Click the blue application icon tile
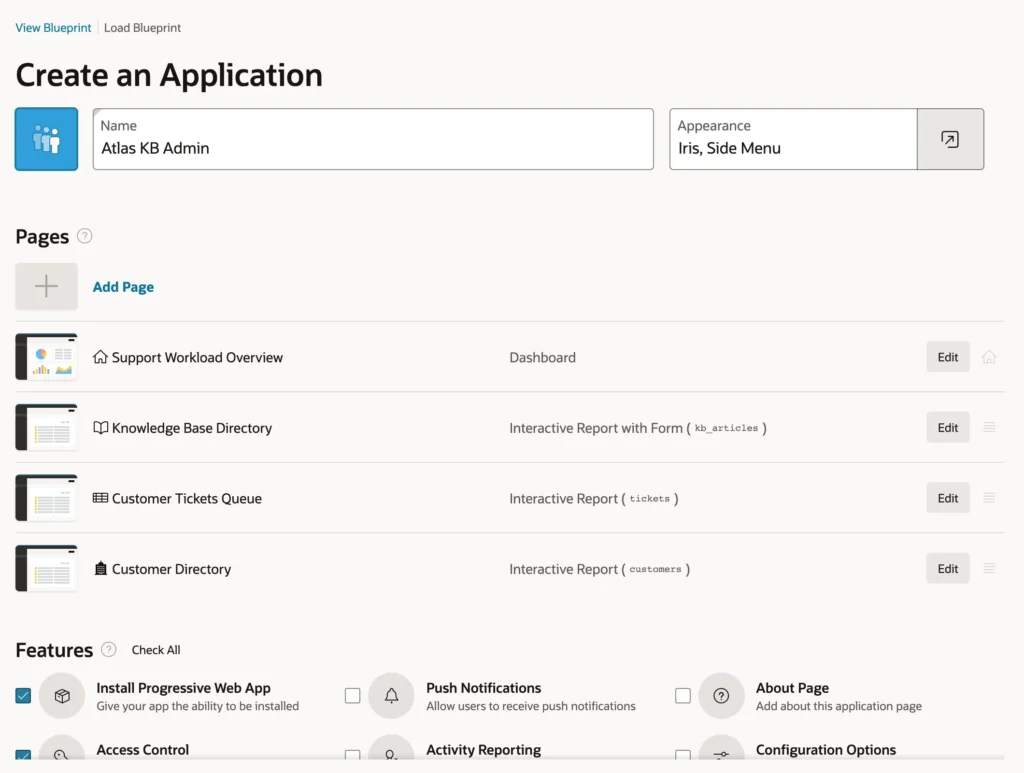The width and height of the screenshot is (1024, 773). tap(46, 139)
